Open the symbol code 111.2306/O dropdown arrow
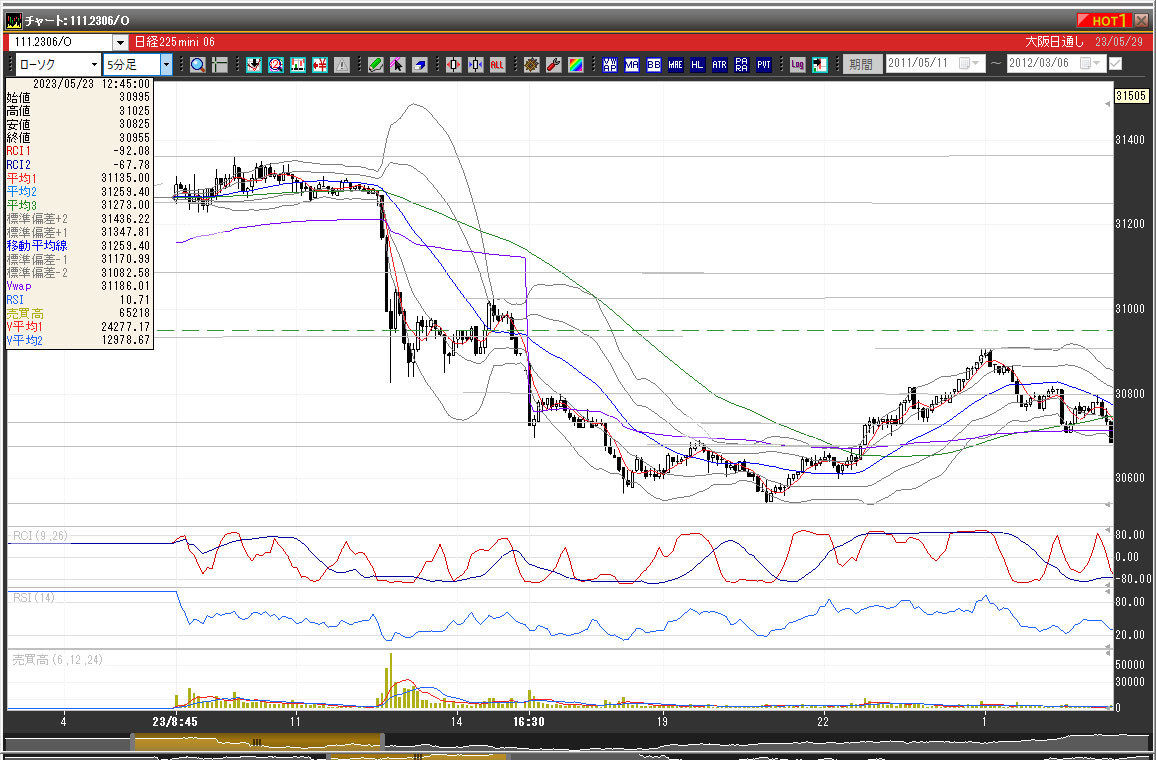The width and height of the screenshot is (1156, 760). pyautogui.click(x=120, y=43)
